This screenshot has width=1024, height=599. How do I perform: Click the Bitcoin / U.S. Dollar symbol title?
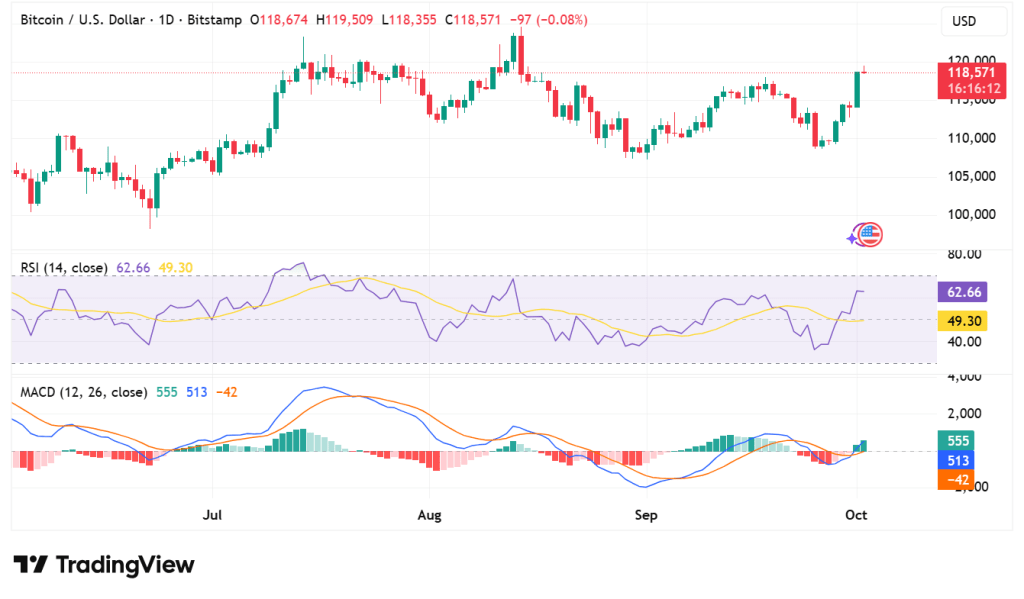83,20
